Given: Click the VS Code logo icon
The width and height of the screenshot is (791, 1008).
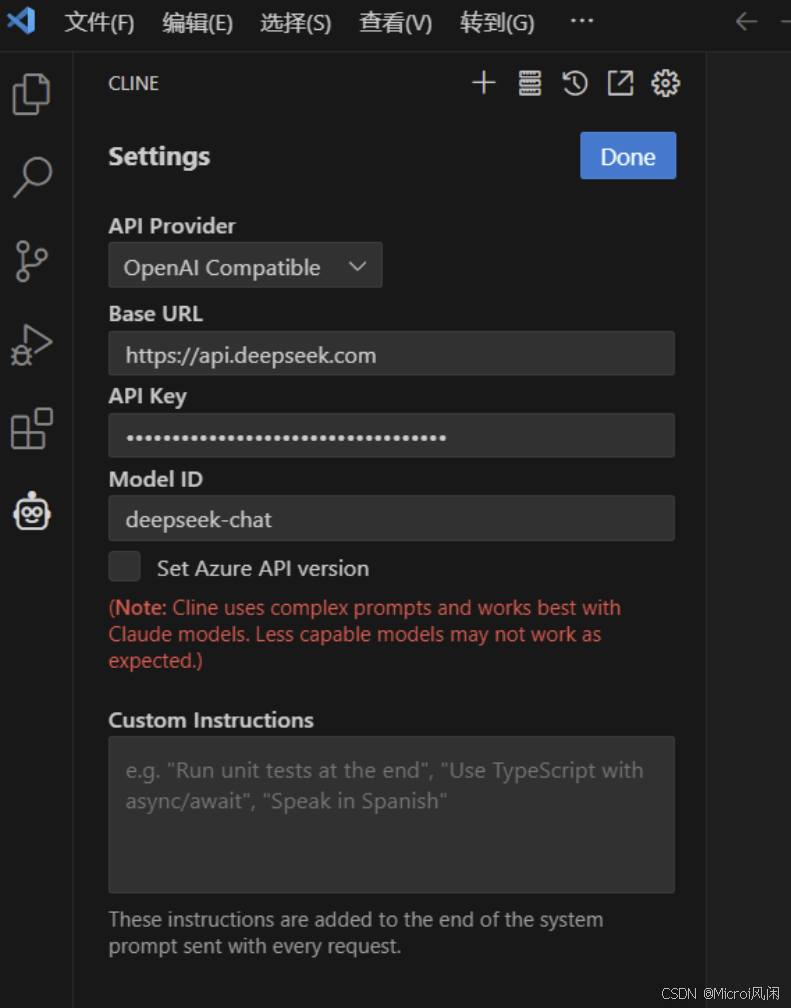Looking at the screenshot, I should click(21, 21).
